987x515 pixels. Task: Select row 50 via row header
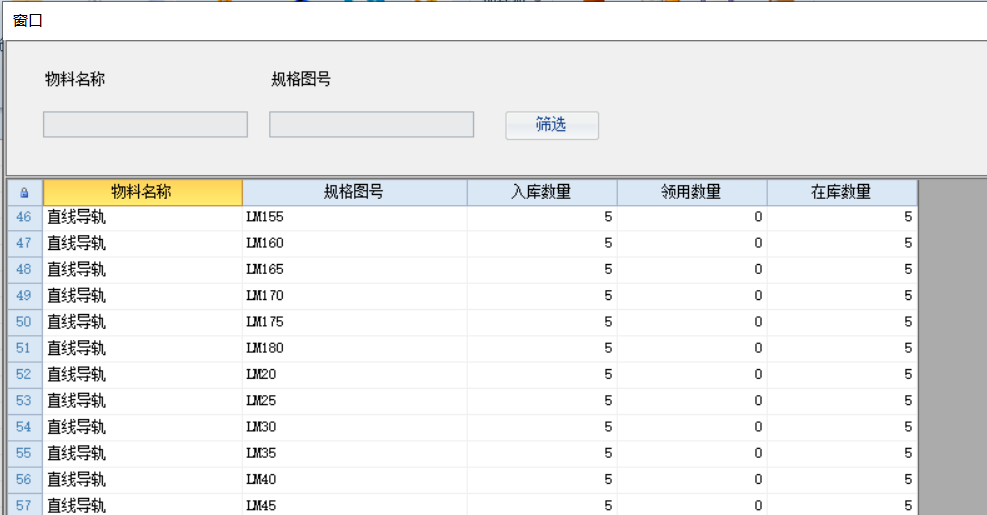24,322
